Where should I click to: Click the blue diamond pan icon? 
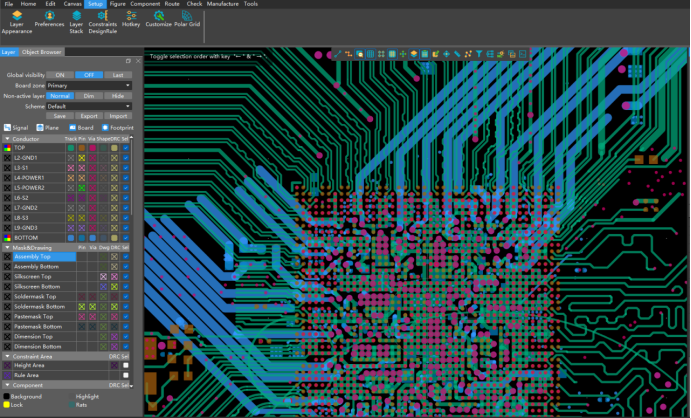pyautogui.click(x=446, y=54)
